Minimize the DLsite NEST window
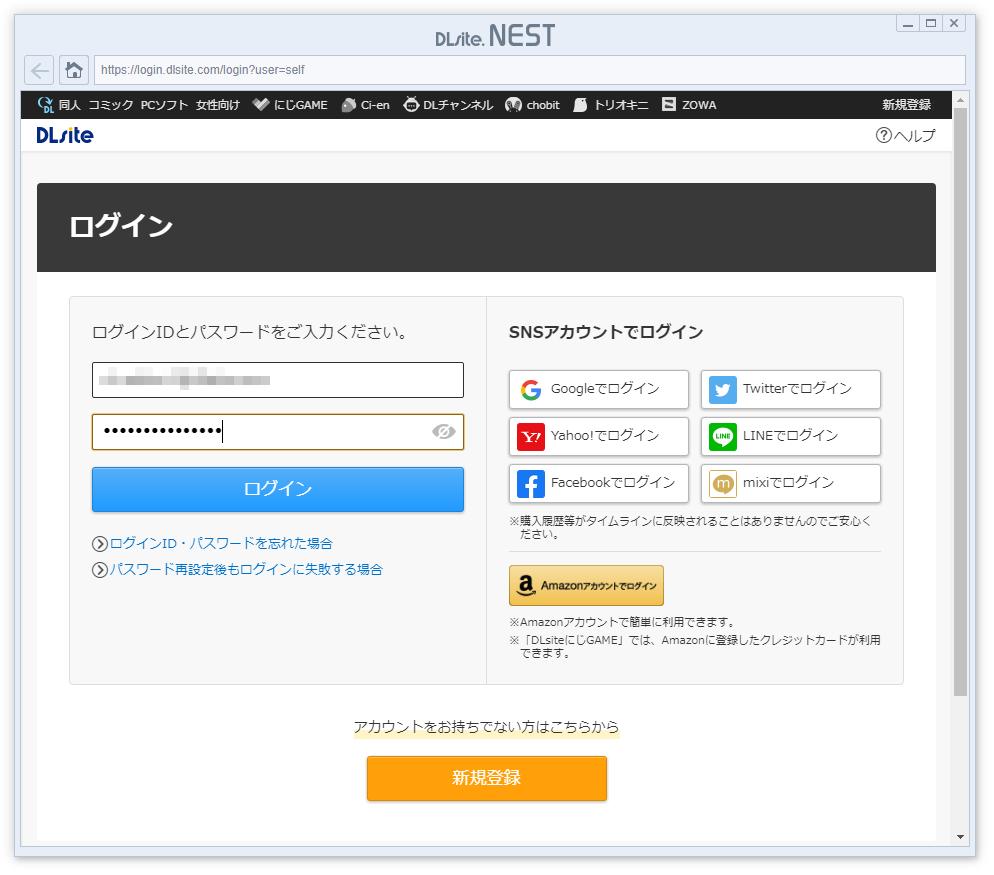This screenshot has height=875, width=994. (x=908, y=23)
